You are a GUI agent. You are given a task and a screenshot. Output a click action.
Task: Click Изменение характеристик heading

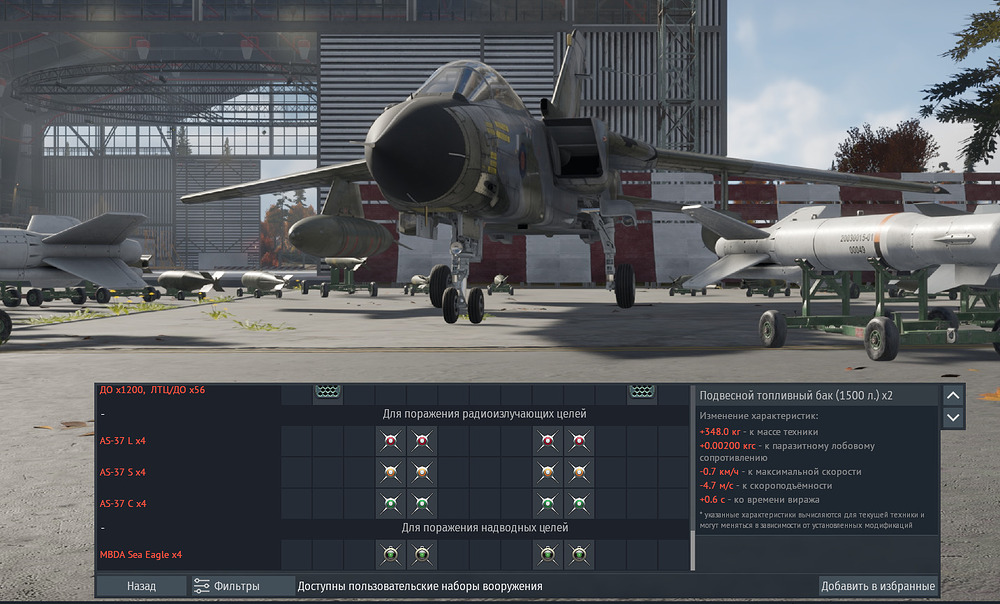click(x=759, y=416)
